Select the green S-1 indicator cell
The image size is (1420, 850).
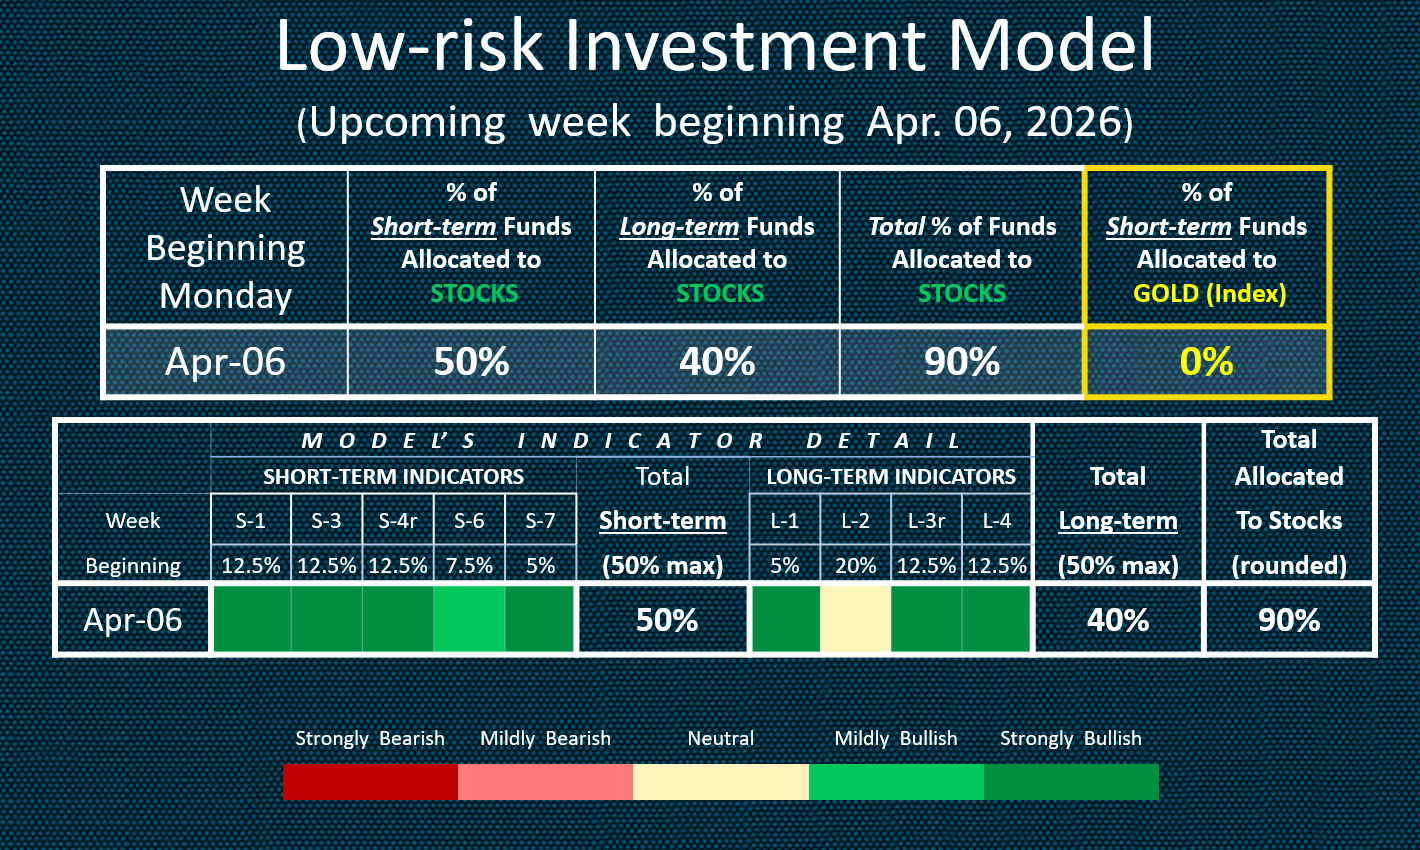click(x=251, y=620)
